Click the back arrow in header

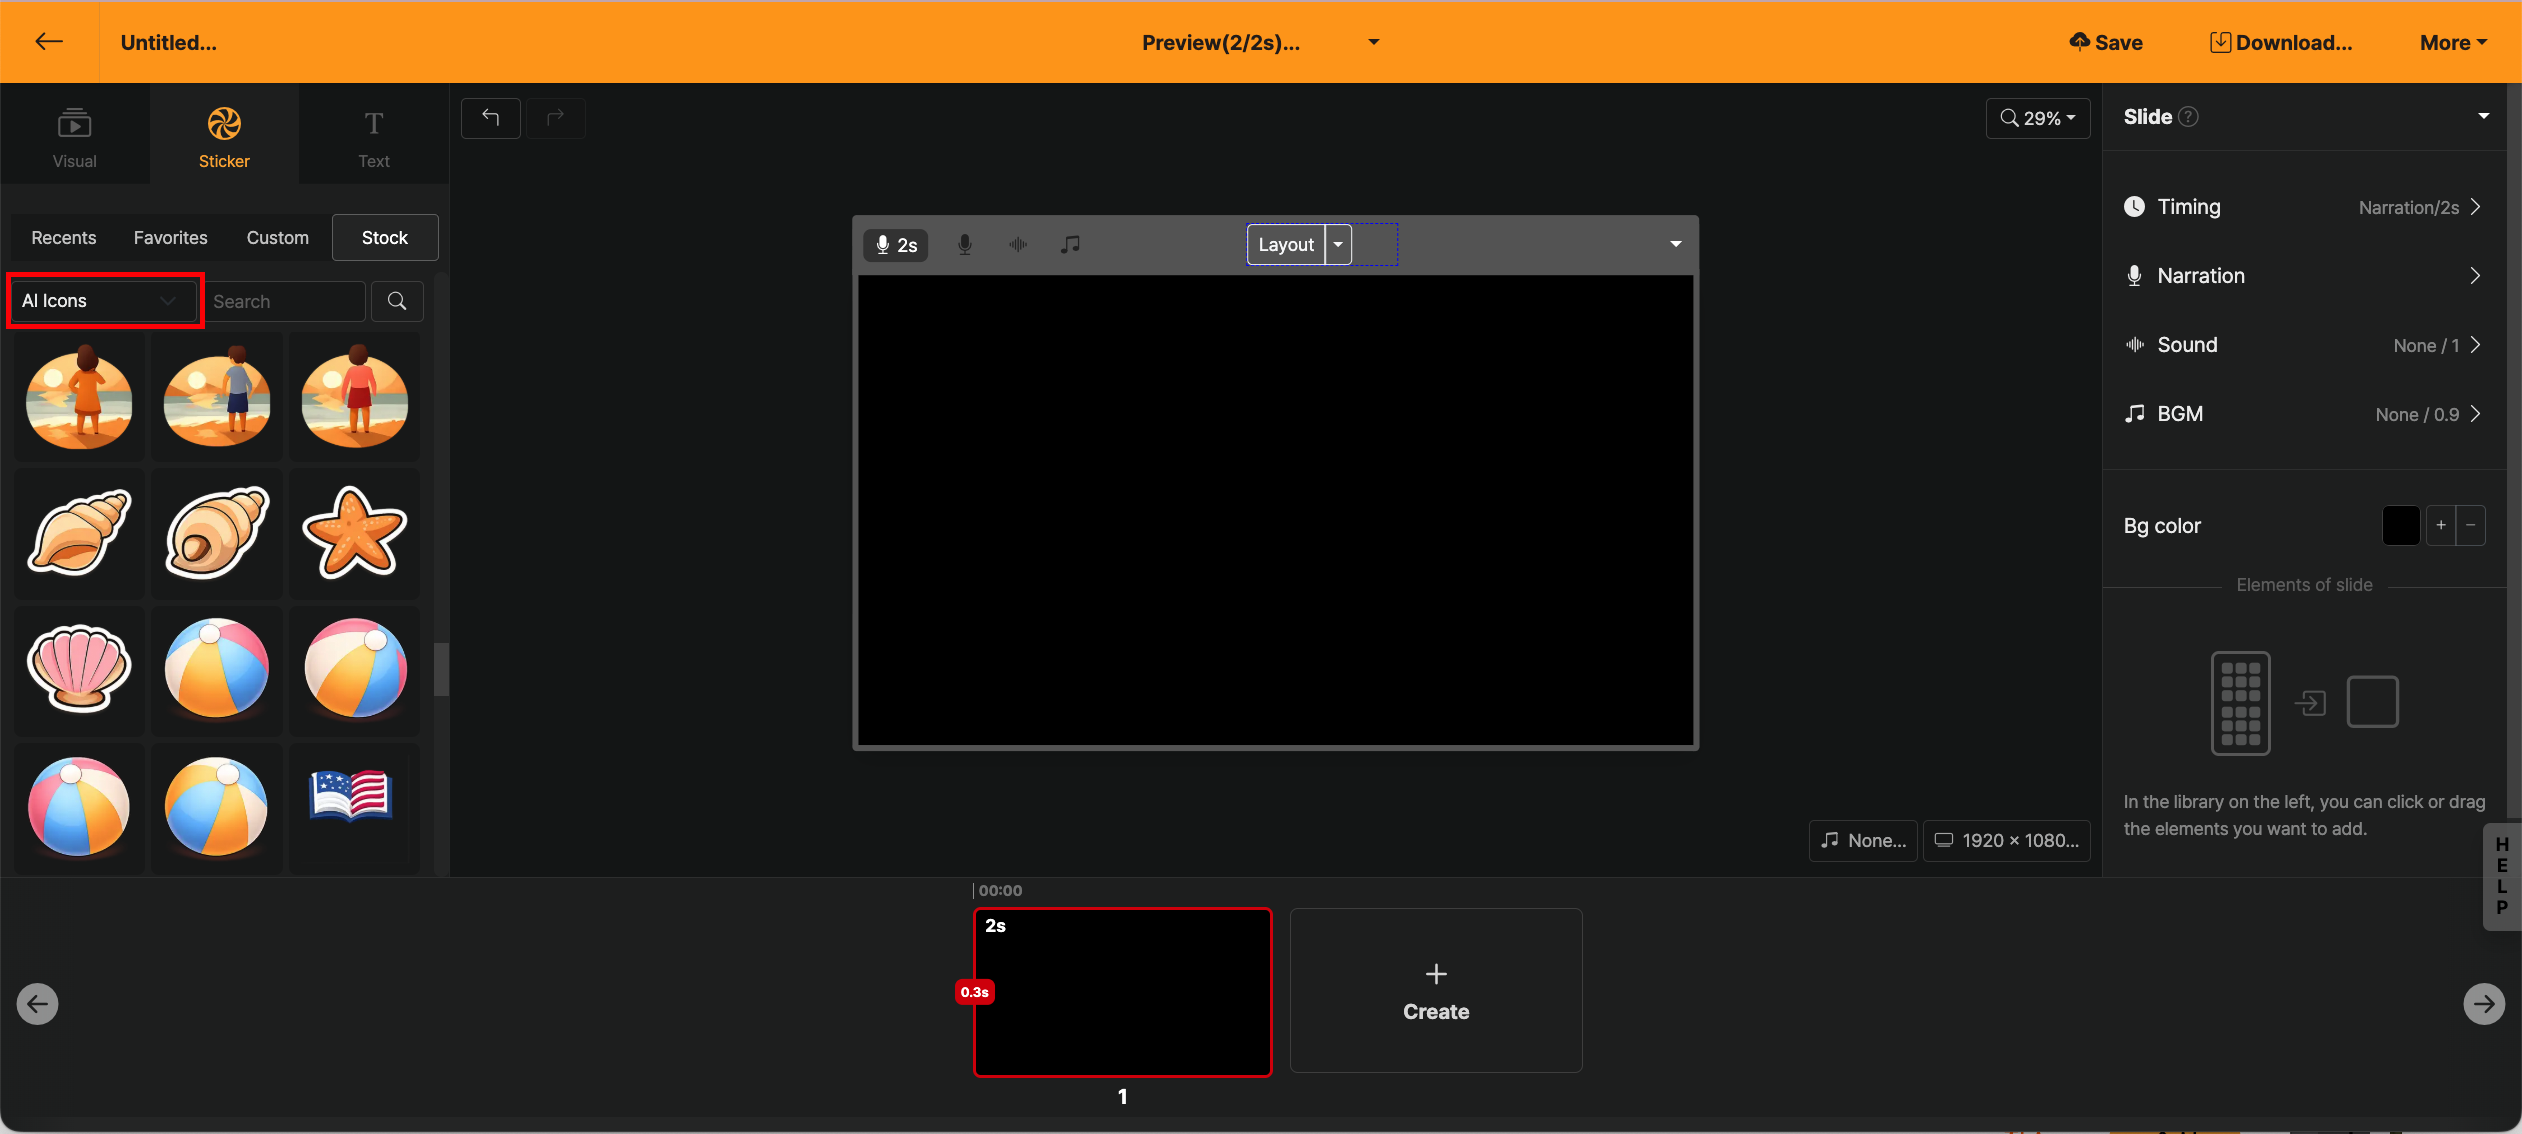tap(49, 41)
